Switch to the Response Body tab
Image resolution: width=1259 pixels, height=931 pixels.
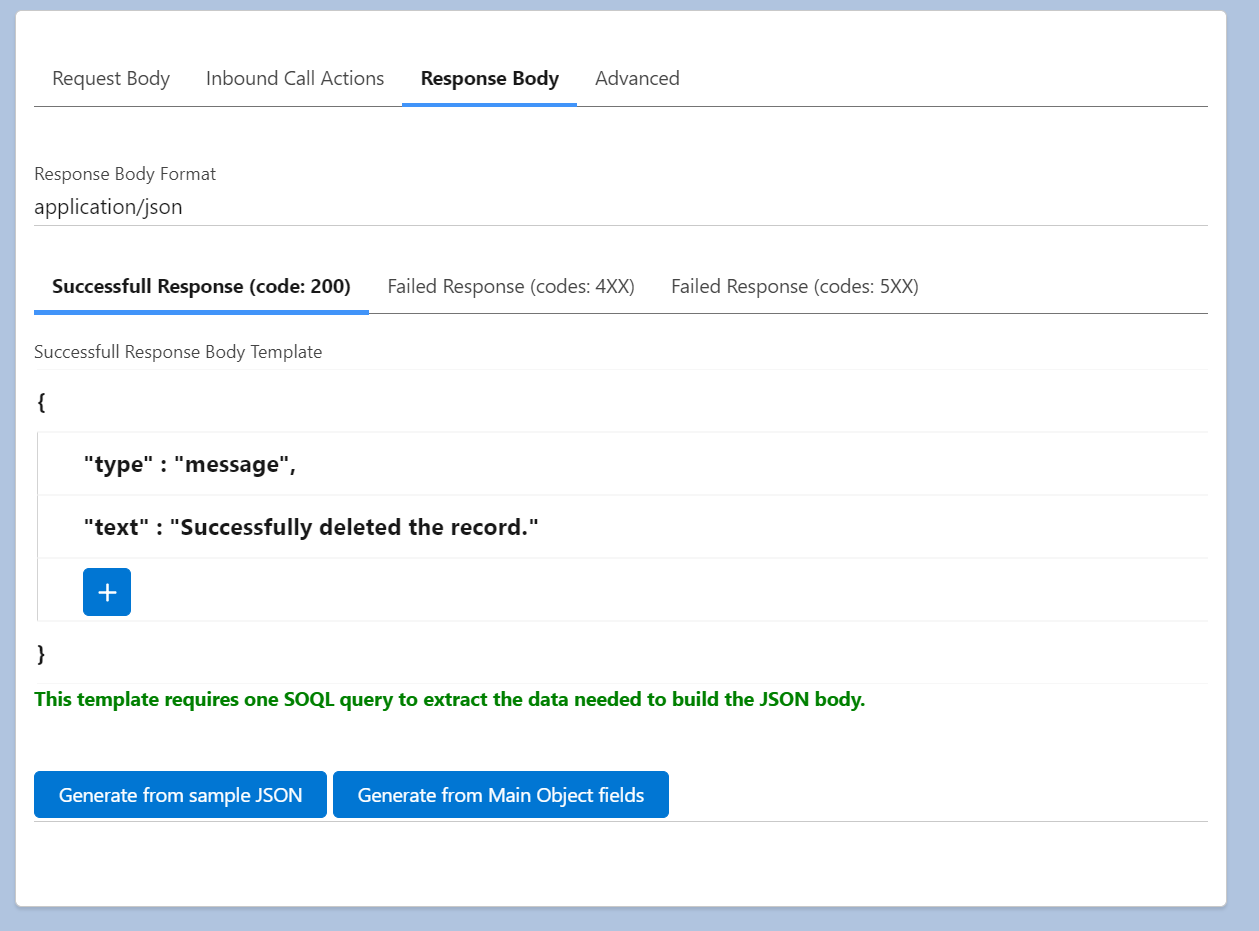pyautogui.click(x=489, y=78)
